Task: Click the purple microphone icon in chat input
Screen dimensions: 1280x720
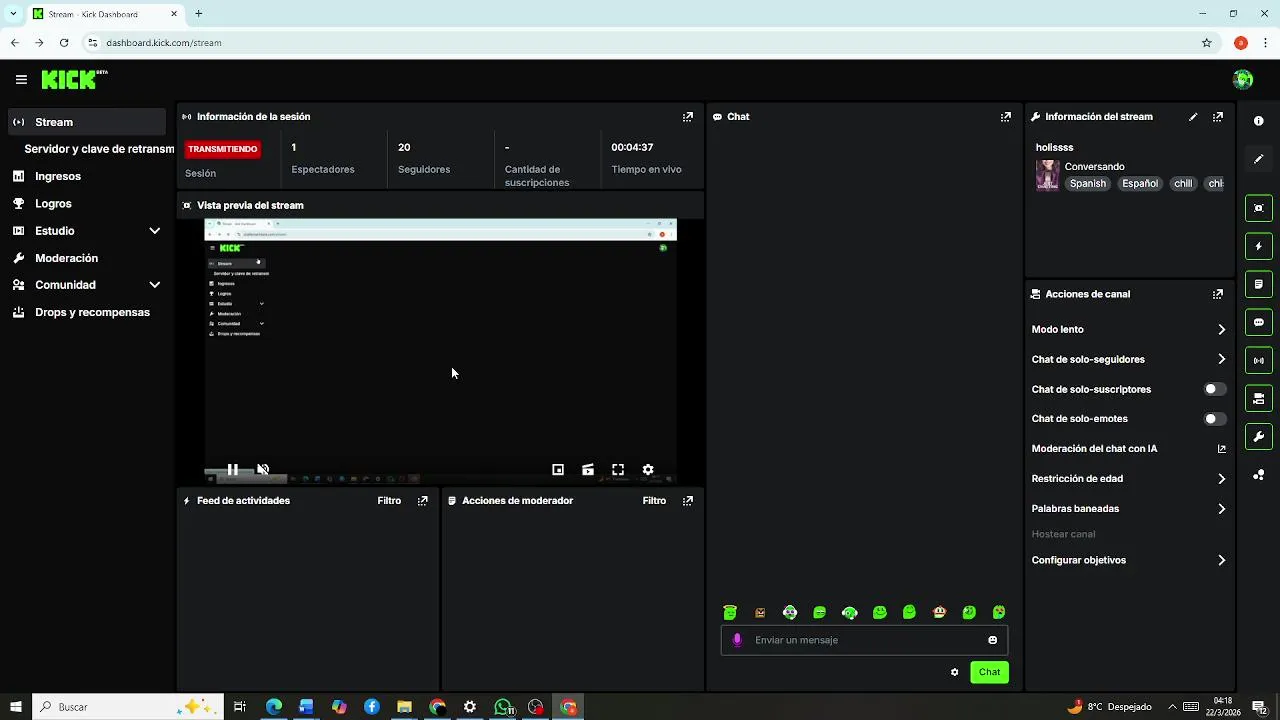Action: 737,640
